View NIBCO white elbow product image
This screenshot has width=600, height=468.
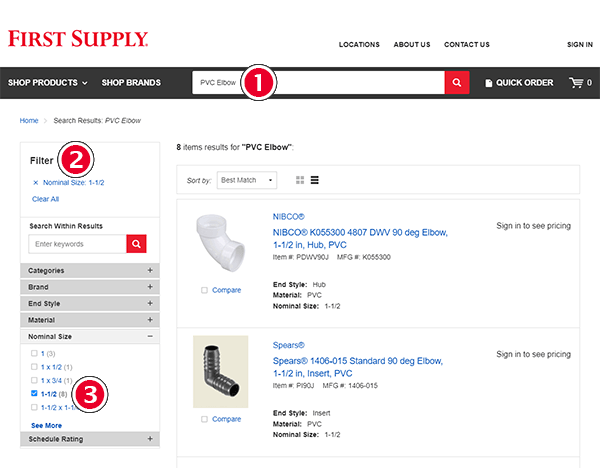[221, 243]
